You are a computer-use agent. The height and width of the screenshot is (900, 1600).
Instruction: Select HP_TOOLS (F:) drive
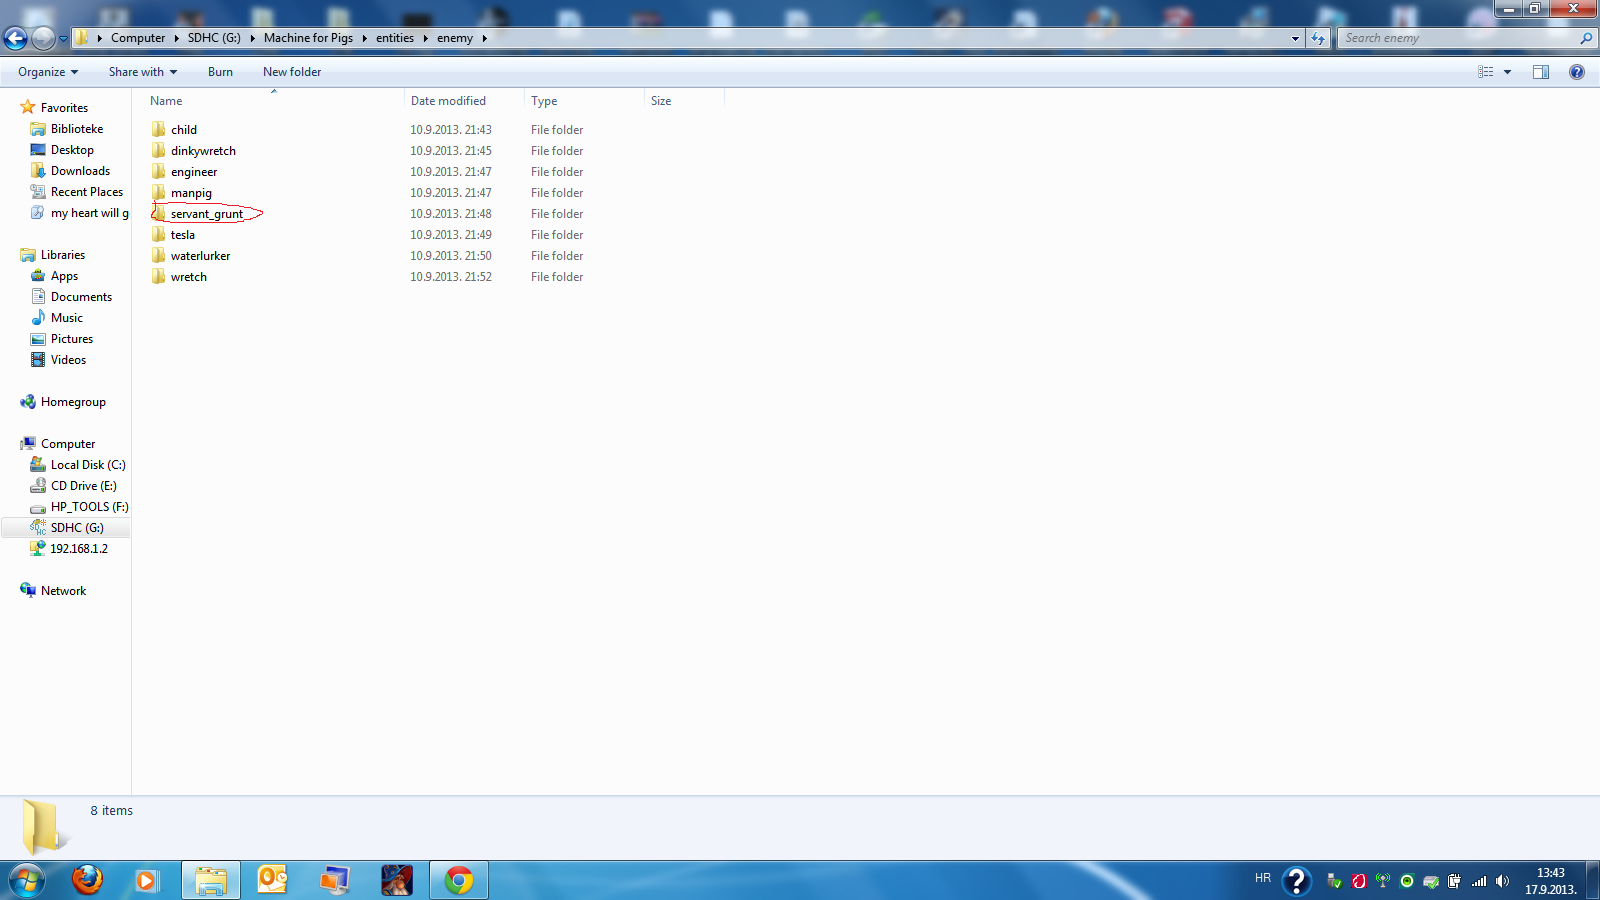pos(89,507)
